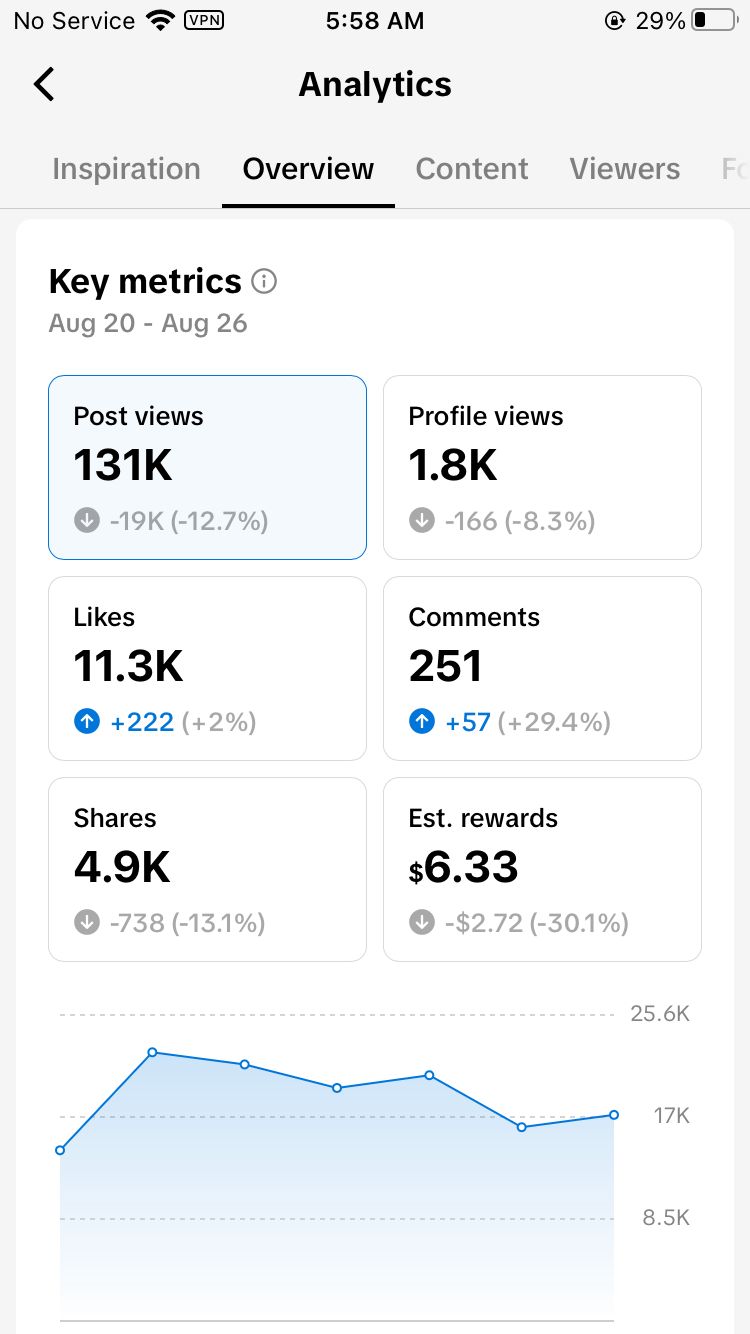The height and width of the screenshot is (1334, 750).
Task: Switch to the Content tab
Action: pos(472,169)
